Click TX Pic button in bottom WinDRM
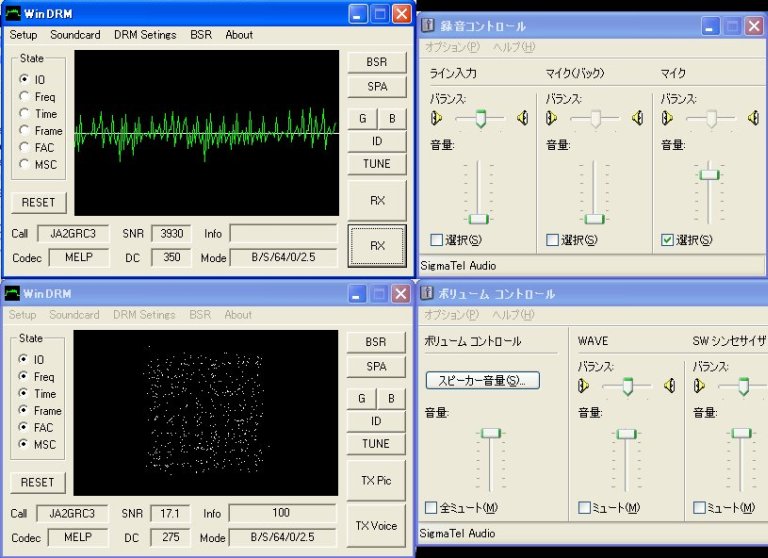This screenshot has height=558, width=768. coord(376,481)
